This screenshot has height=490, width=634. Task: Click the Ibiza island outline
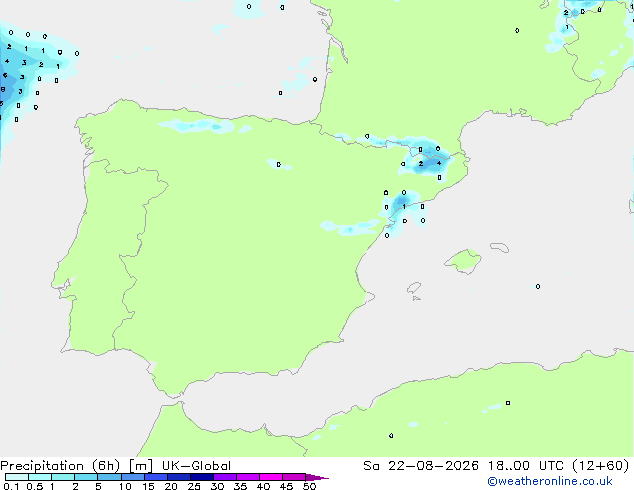(414, 288)
